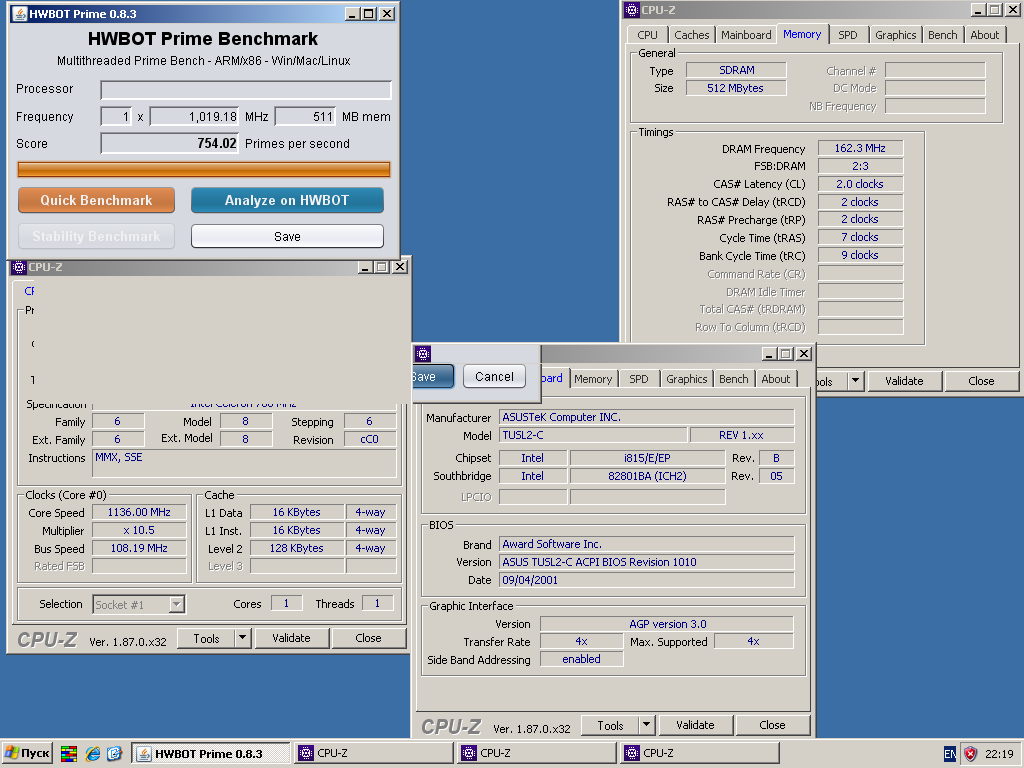Viewport: 1024px width, 768px height.
Task: Switch to third CPU-Z taskbar button
Action: coord(699,754)
